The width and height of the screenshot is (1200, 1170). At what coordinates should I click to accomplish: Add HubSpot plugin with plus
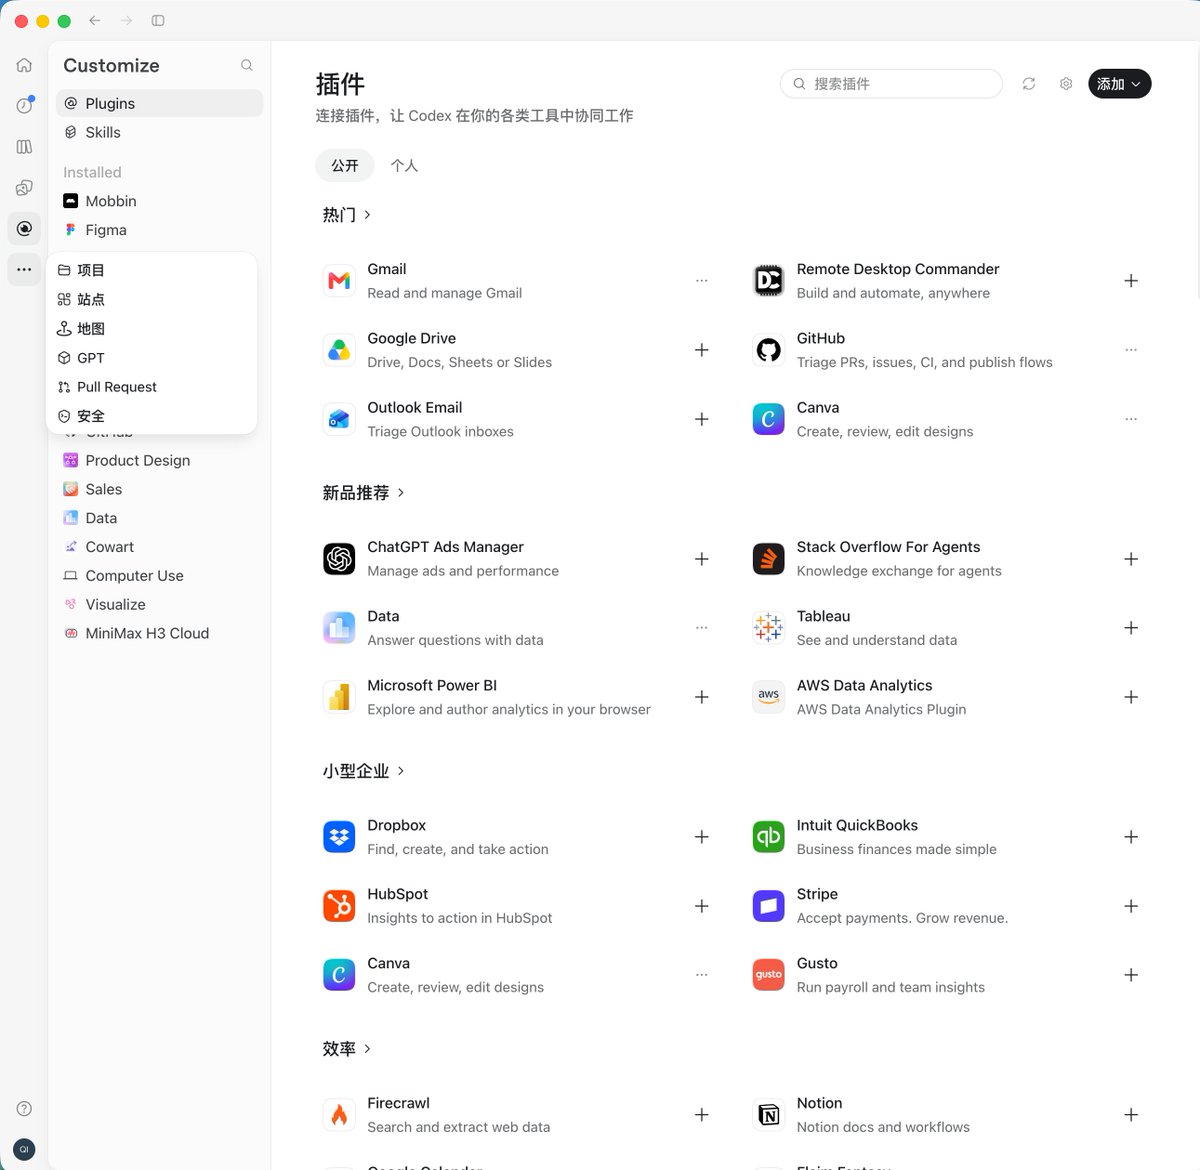[x=702, y=906]
